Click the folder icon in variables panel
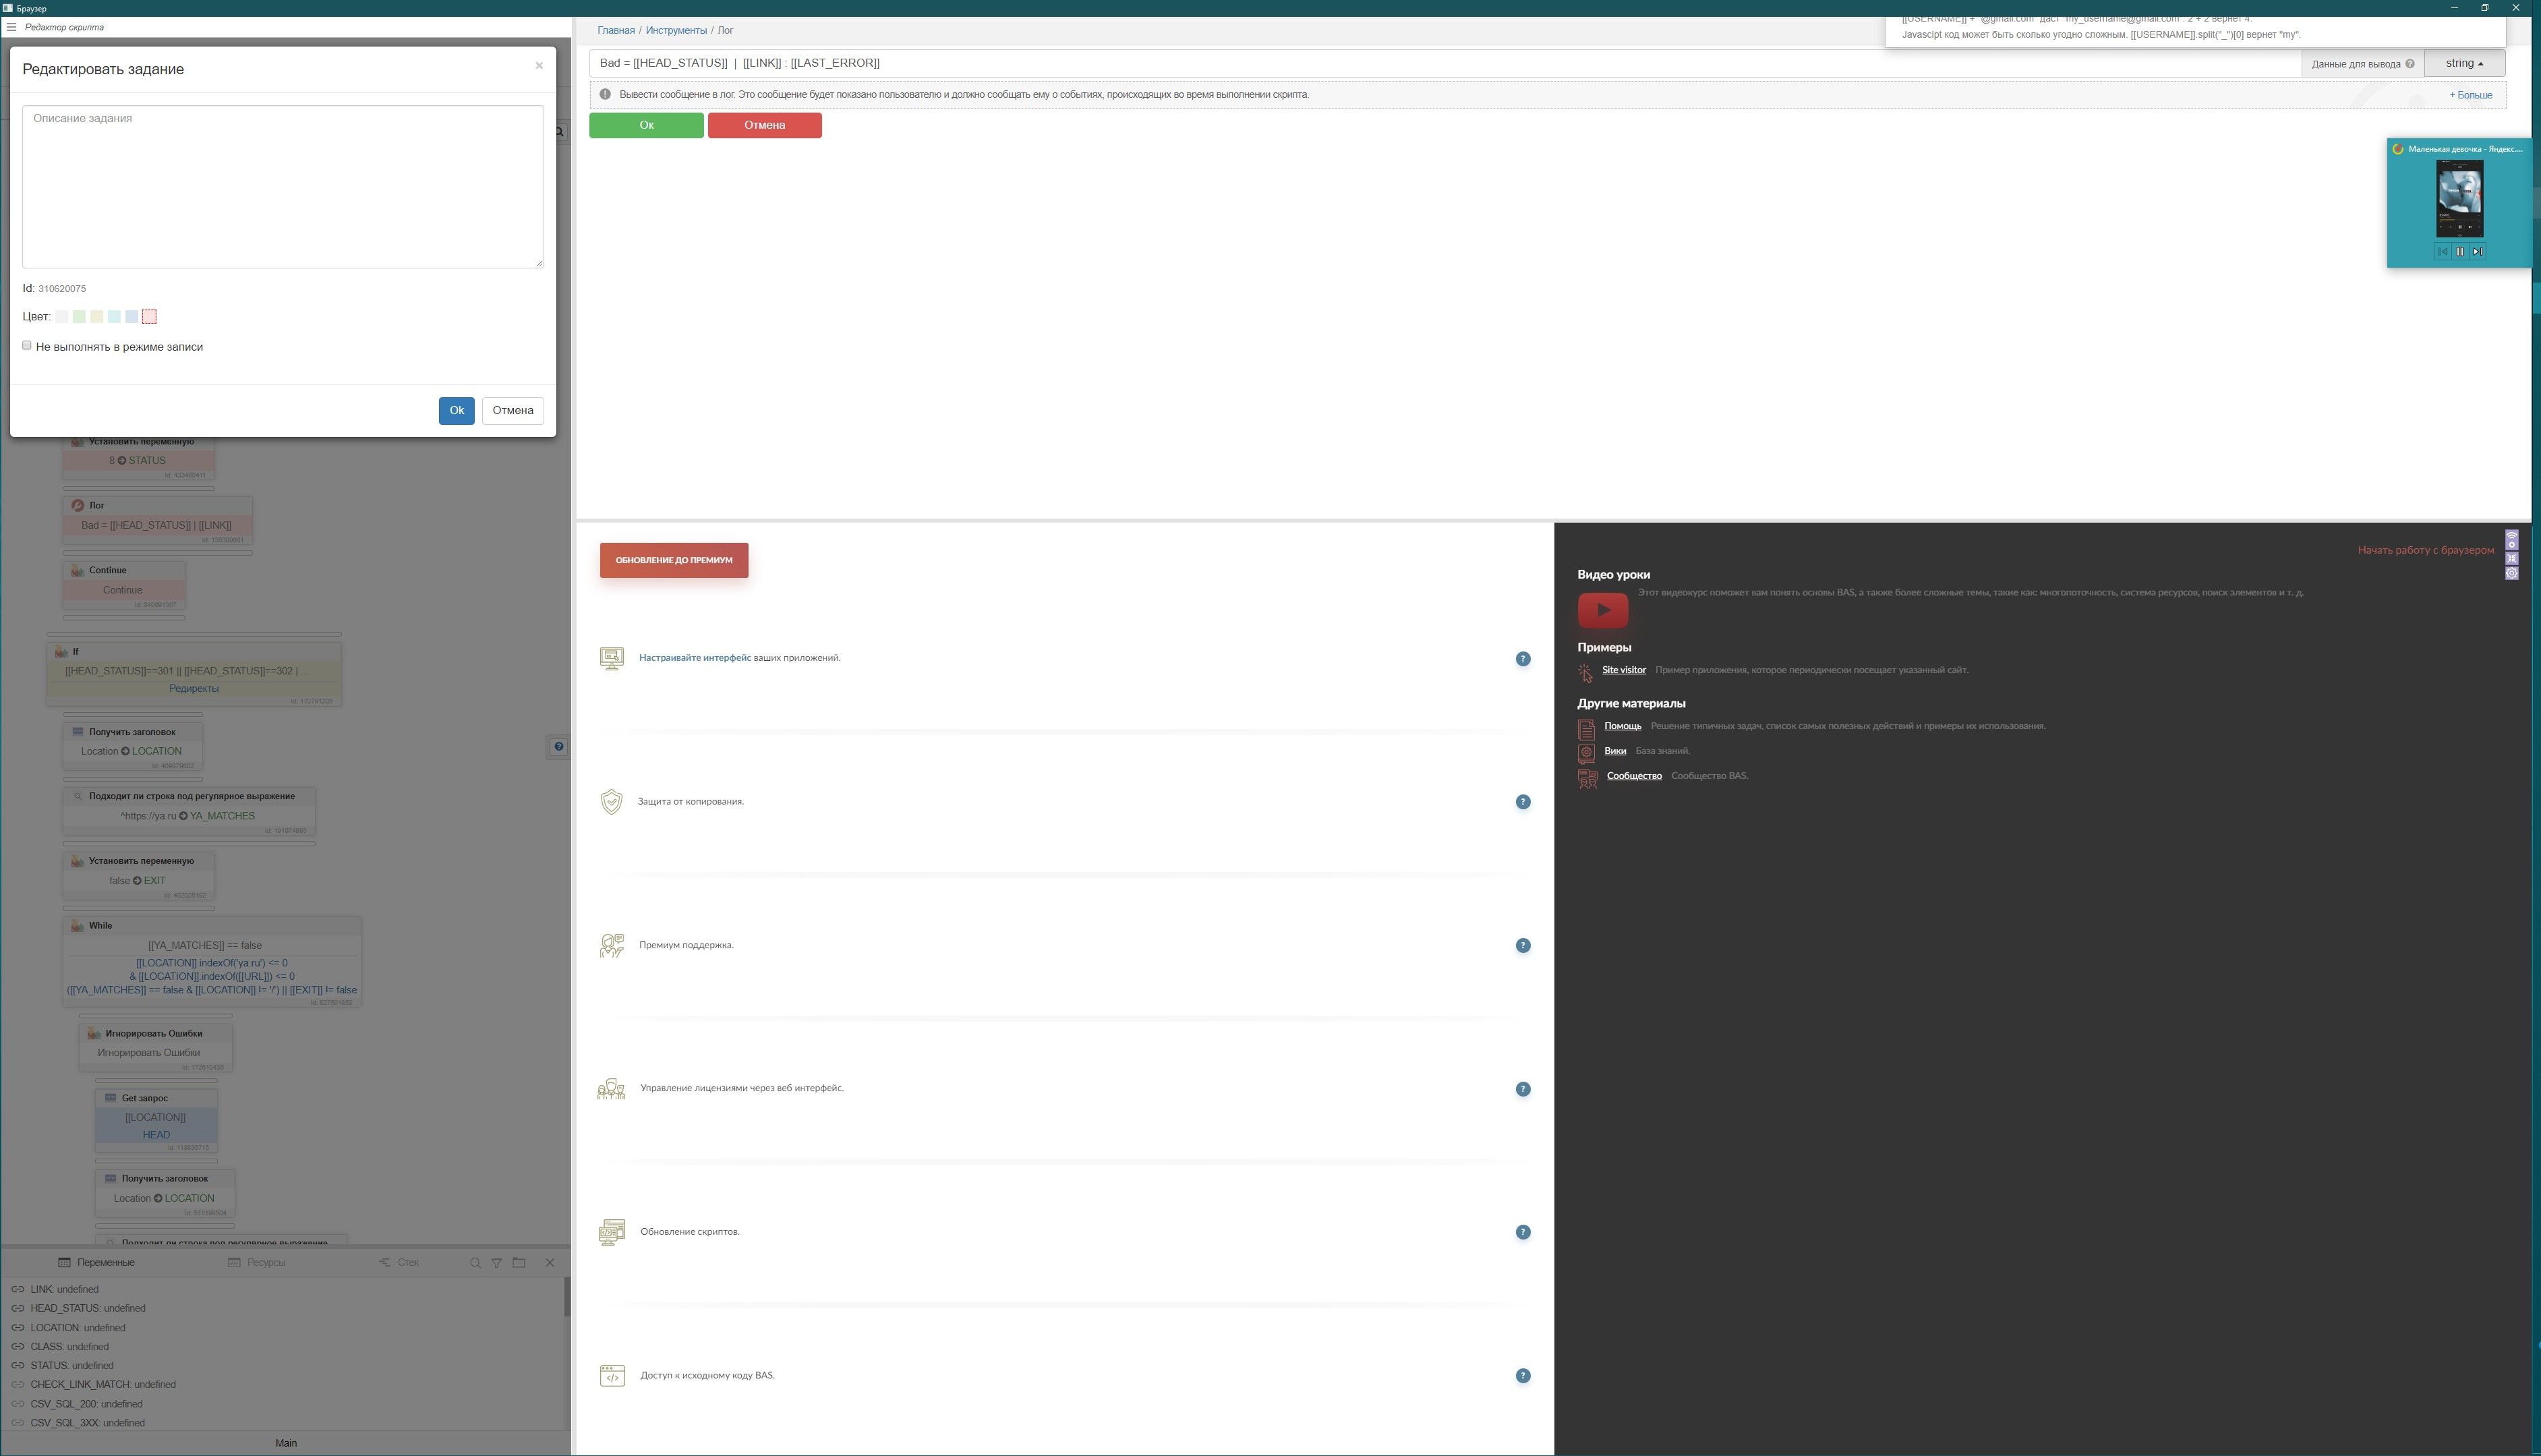 pos(519,1263)
